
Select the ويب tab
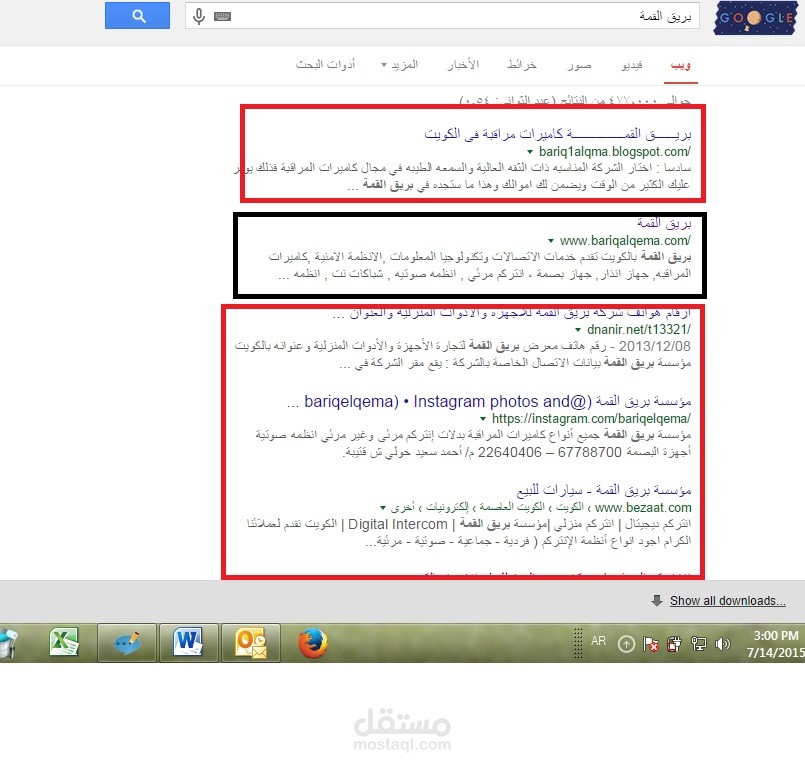tap(680, 65)
